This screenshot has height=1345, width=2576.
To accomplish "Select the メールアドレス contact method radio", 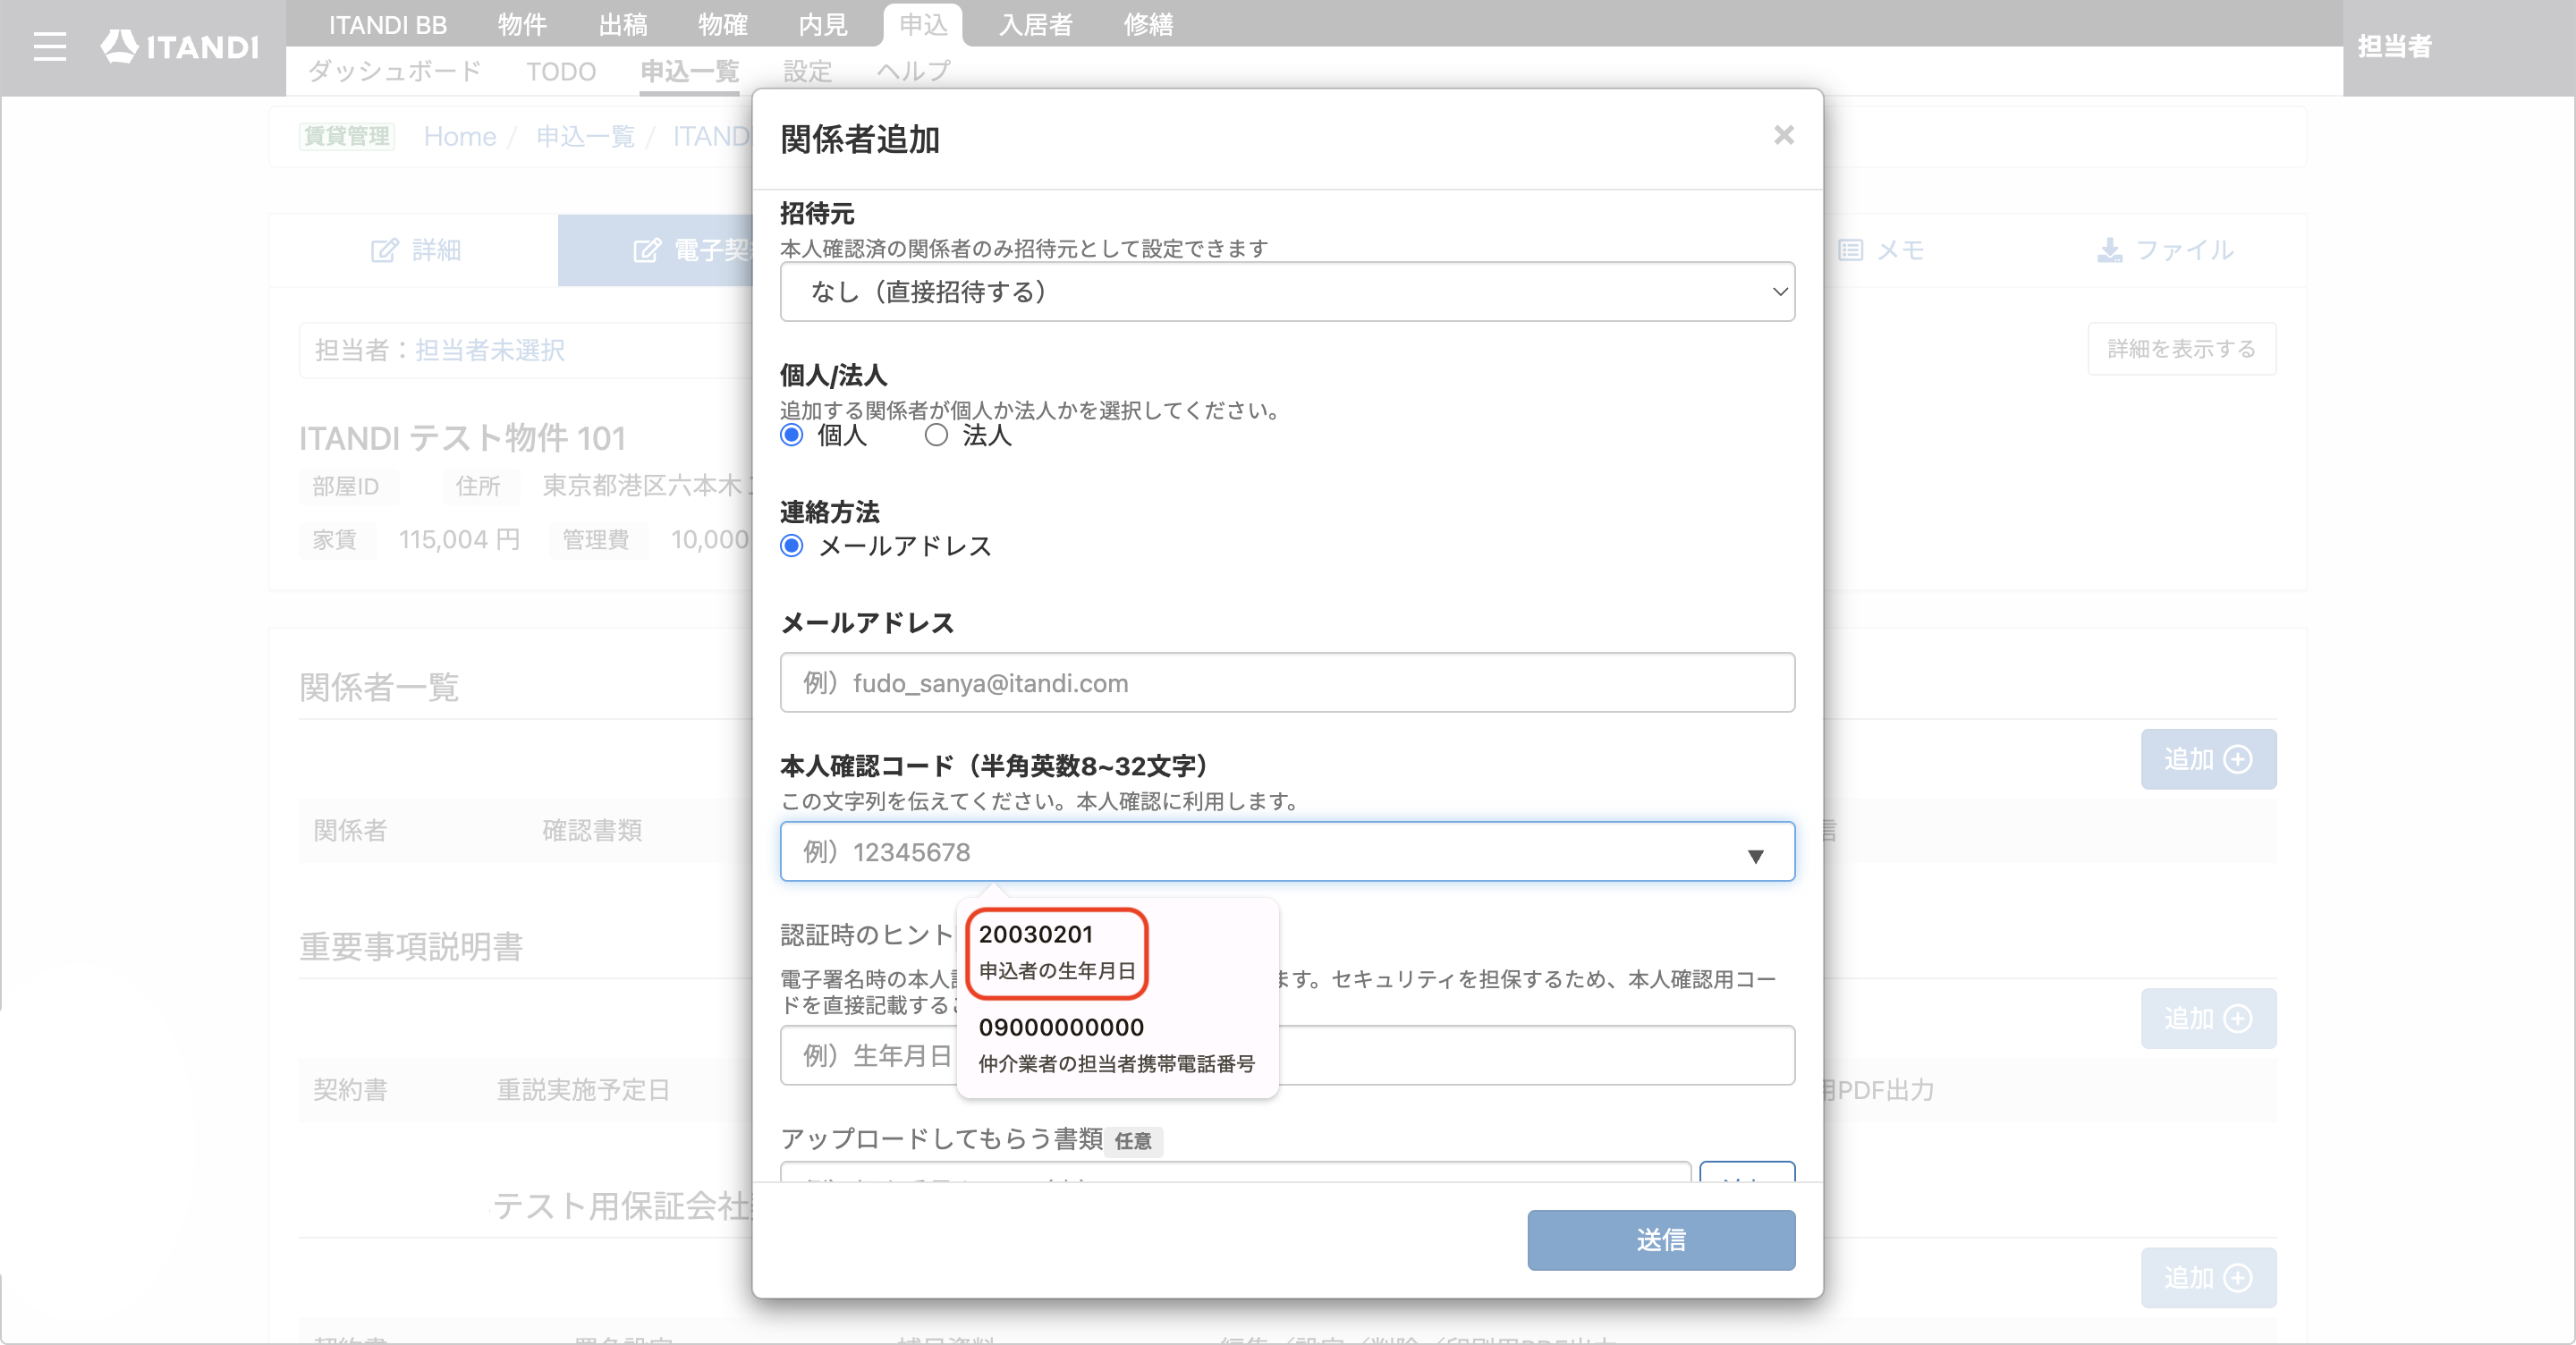I will pyautogui.click(x=791, y=546).
